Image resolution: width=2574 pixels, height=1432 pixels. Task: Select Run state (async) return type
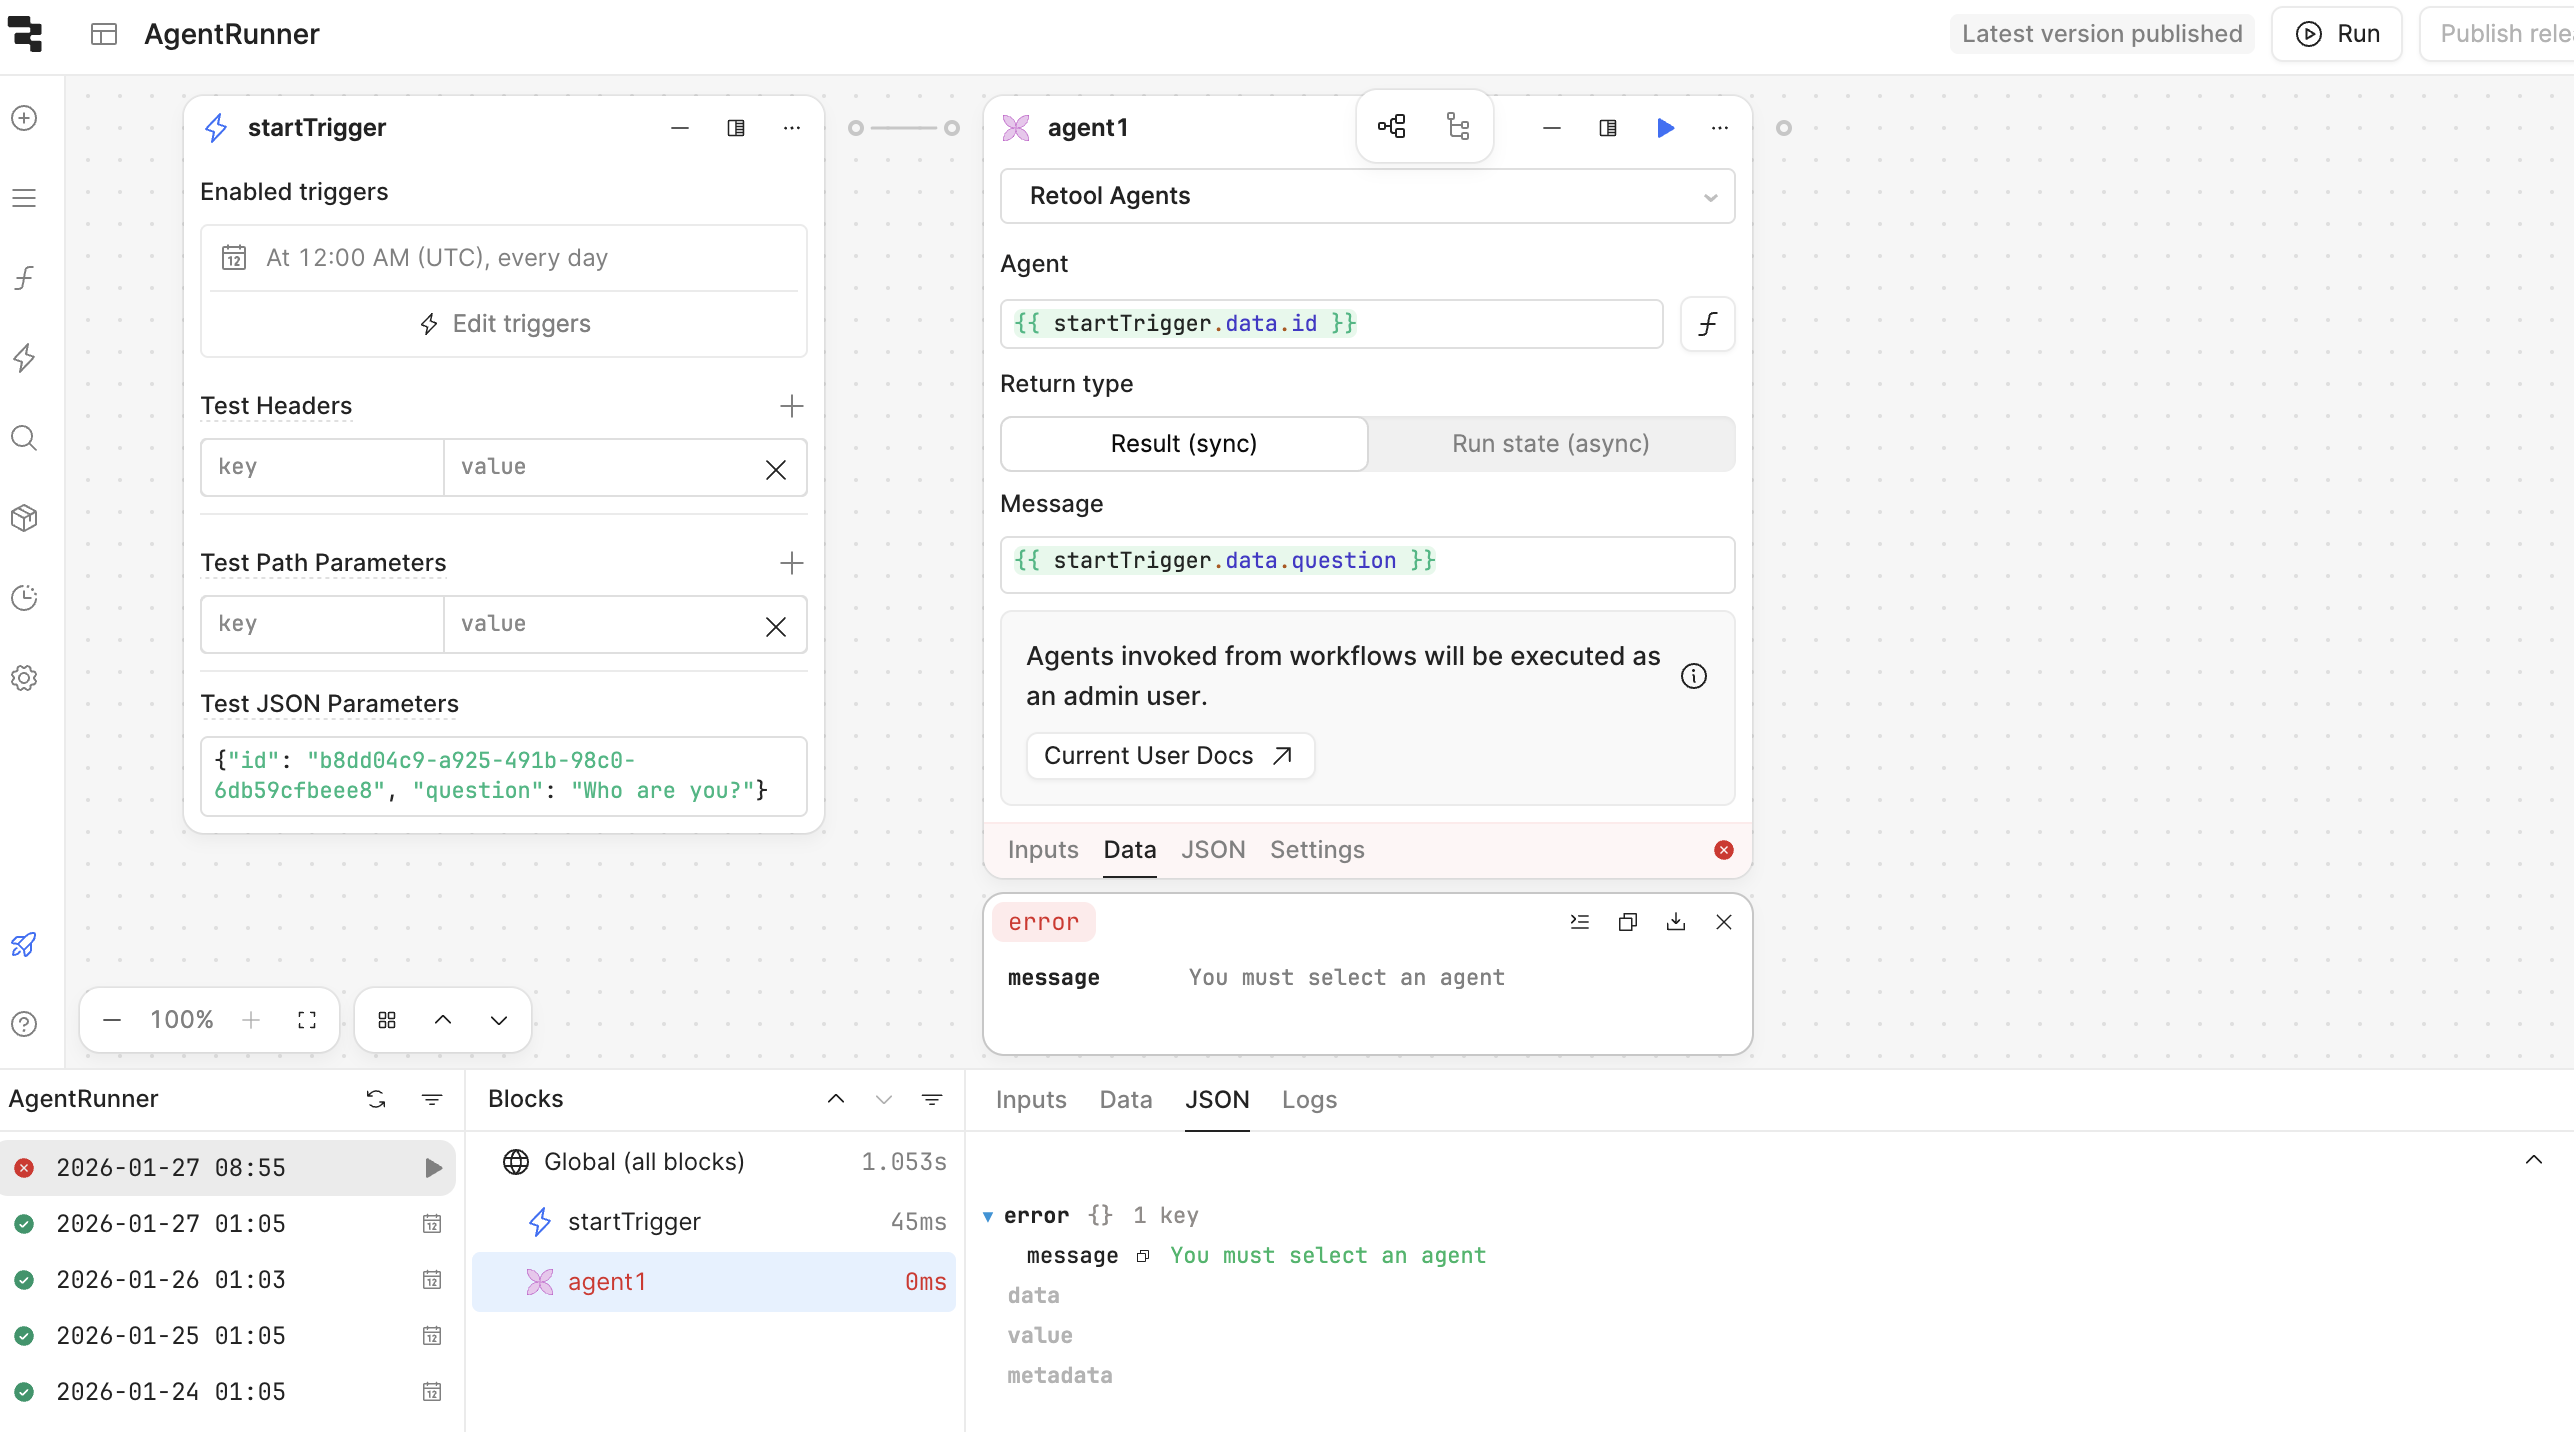pyautogui.click(x=1550, y=444)
